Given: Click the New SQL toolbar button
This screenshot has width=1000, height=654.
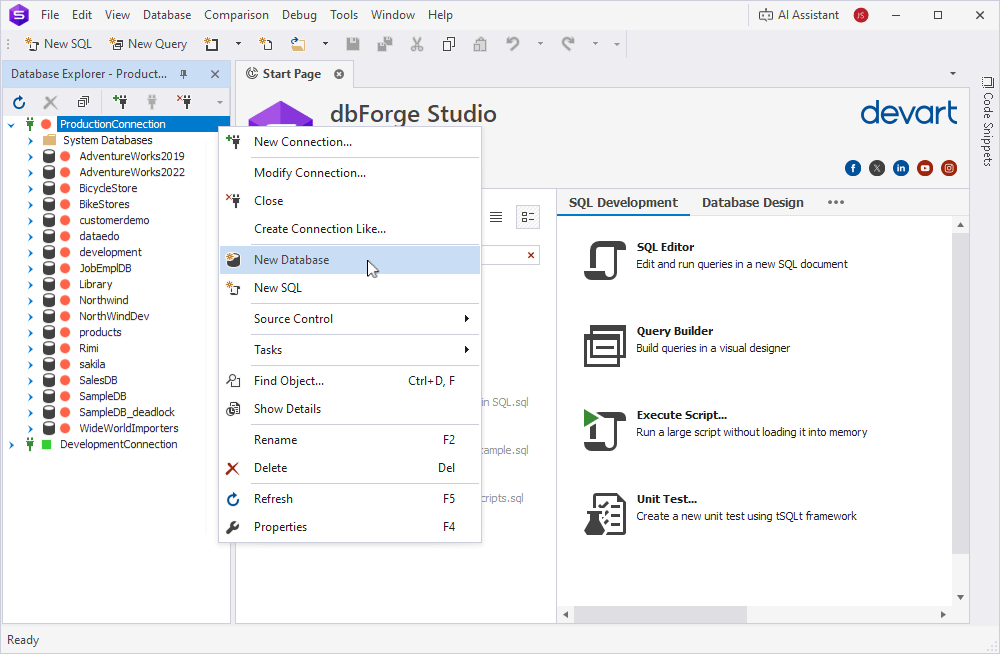Looking at the screenshot, I should click(58, 44).
